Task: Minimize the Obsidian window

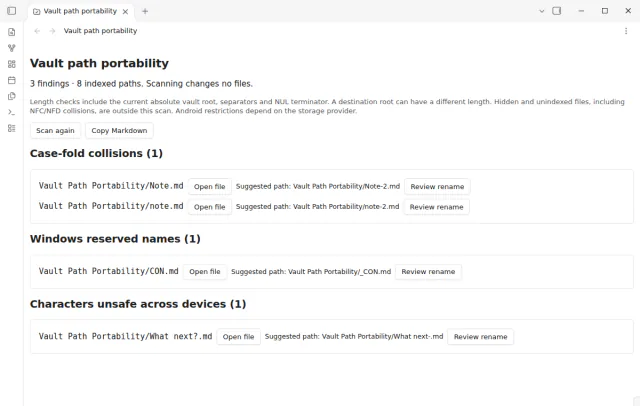Action: 581,11
